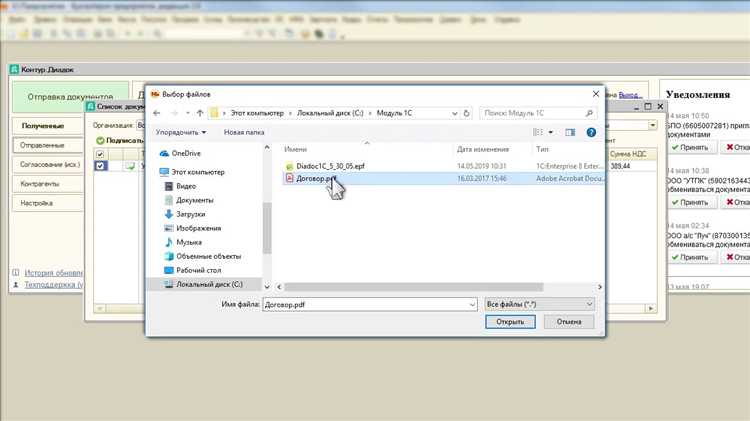Click the forward navigation arrow

174,113
